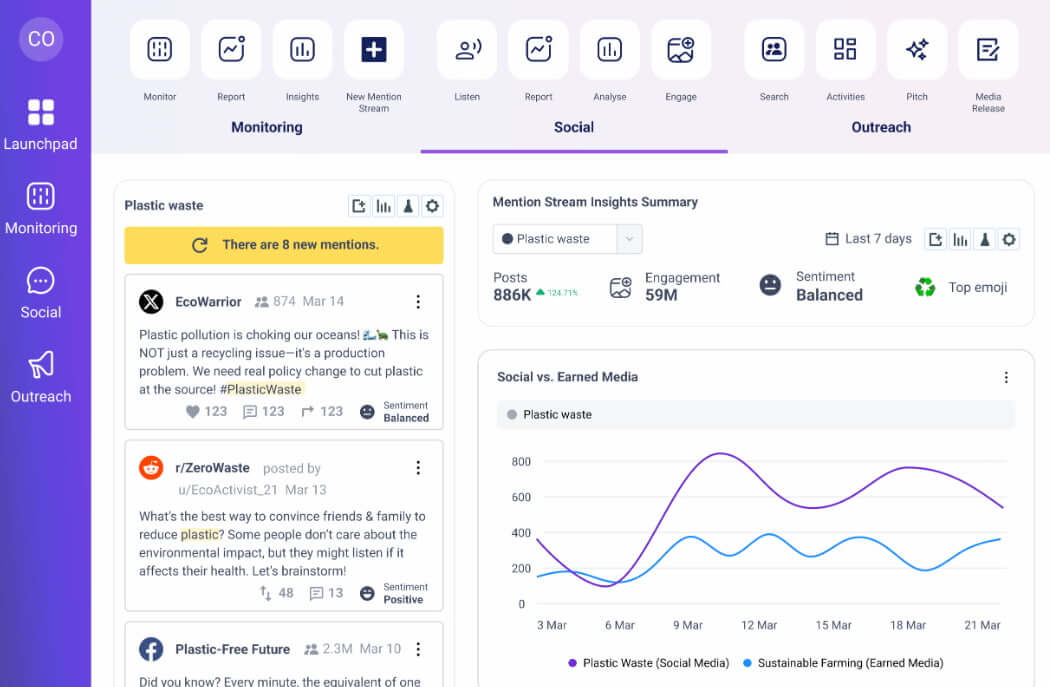Click the filter icon on Mention Stream Insights
The image size is (1050, 687).
tap(984, 239)
